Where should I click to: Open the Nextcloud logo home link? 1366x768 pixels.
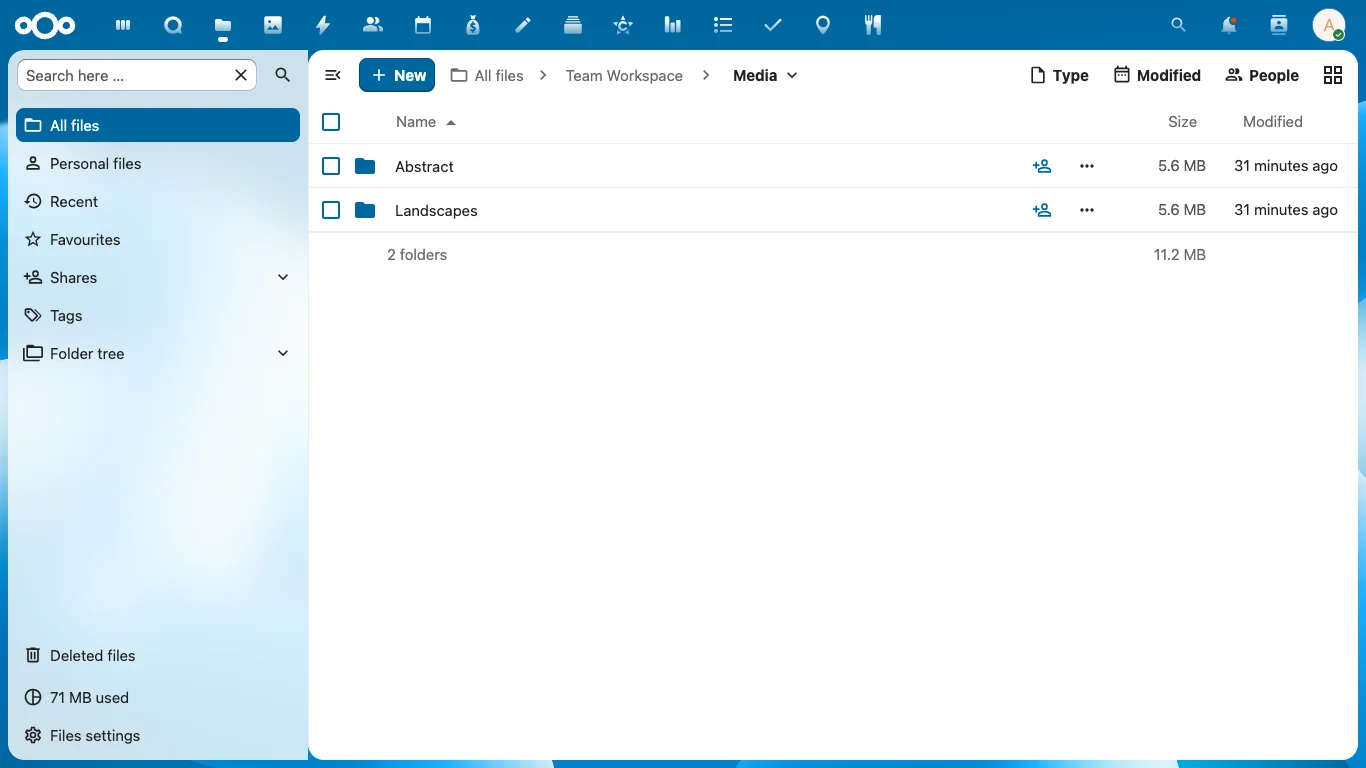coord(45,25)
